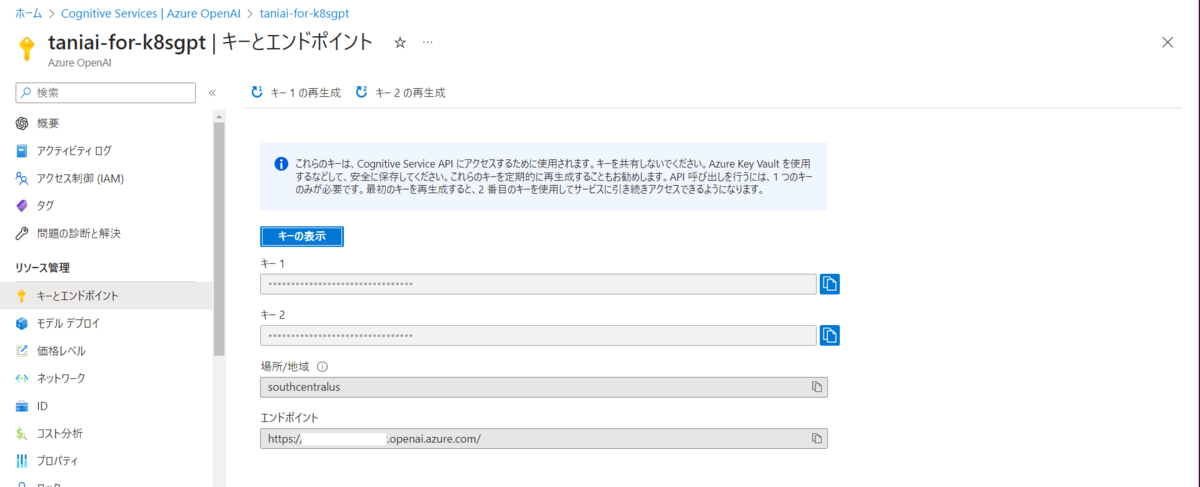The image size is (1200, 487).
Task: Close the キーとエンドポイント blade
Action: coord(1167,42)
